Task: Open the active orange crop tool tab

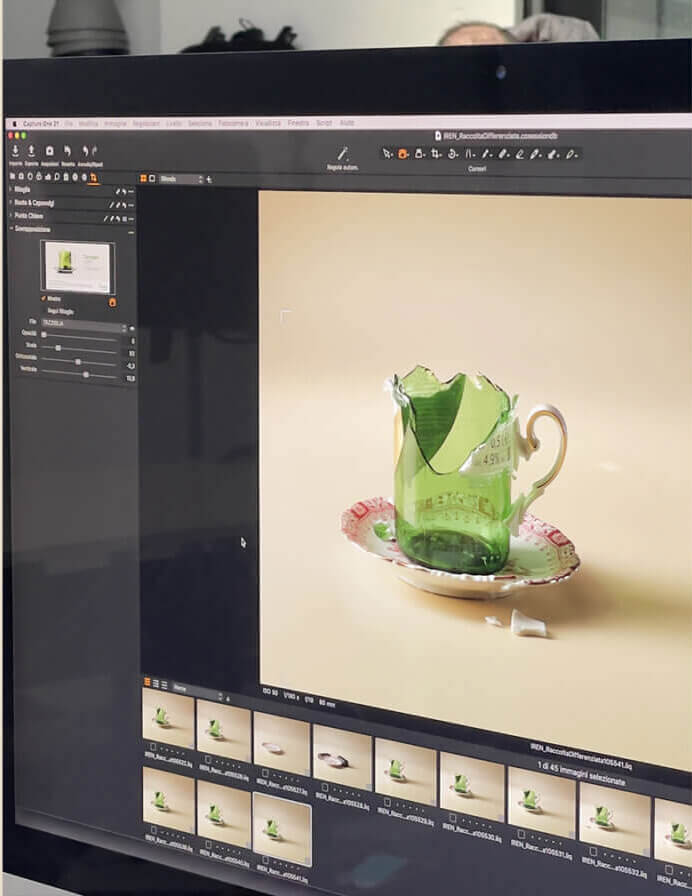Action: pyautogui.click(x=94, y=178)
